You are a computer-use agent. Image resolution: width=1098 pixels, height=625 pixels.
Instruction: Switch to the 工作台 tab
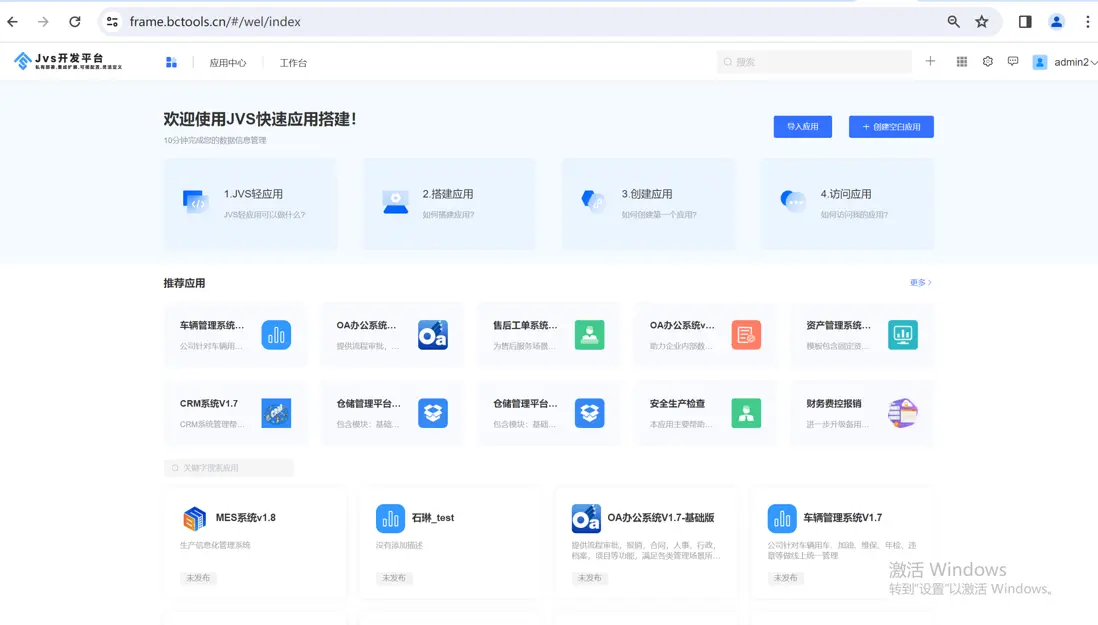coord(293,61)
